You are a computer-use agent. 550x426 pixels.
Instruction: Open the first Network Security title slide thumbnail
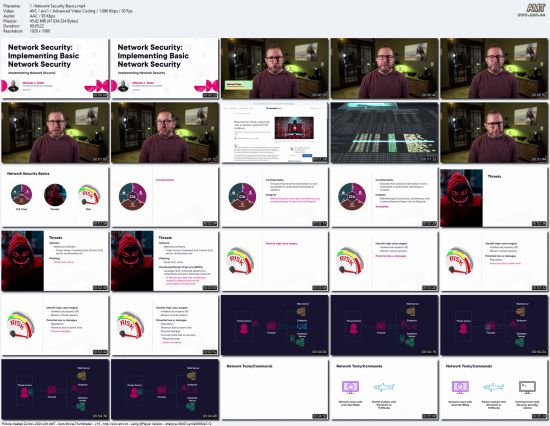click(55, 68)
